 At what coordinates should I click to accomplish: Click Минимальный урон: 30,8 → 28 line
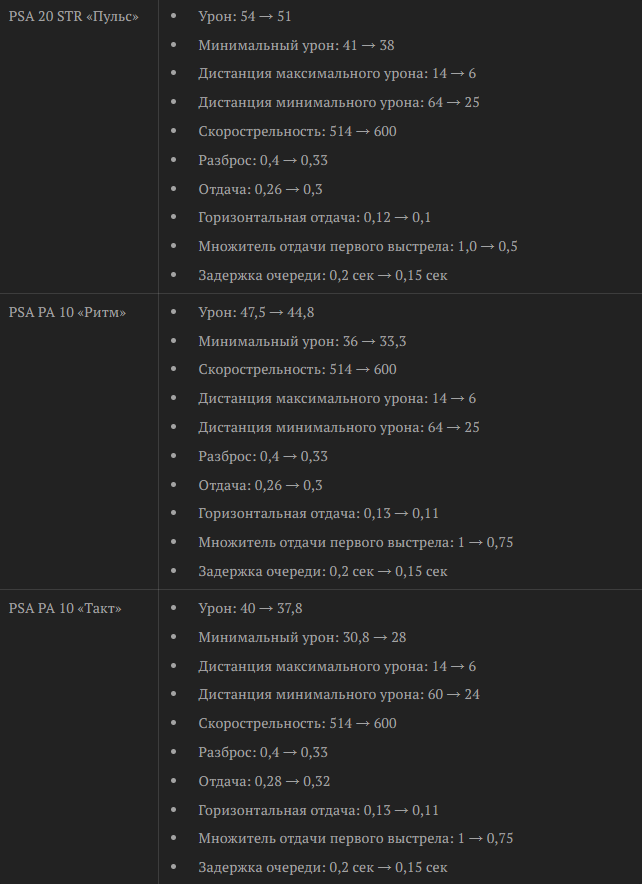click(302, 637)
